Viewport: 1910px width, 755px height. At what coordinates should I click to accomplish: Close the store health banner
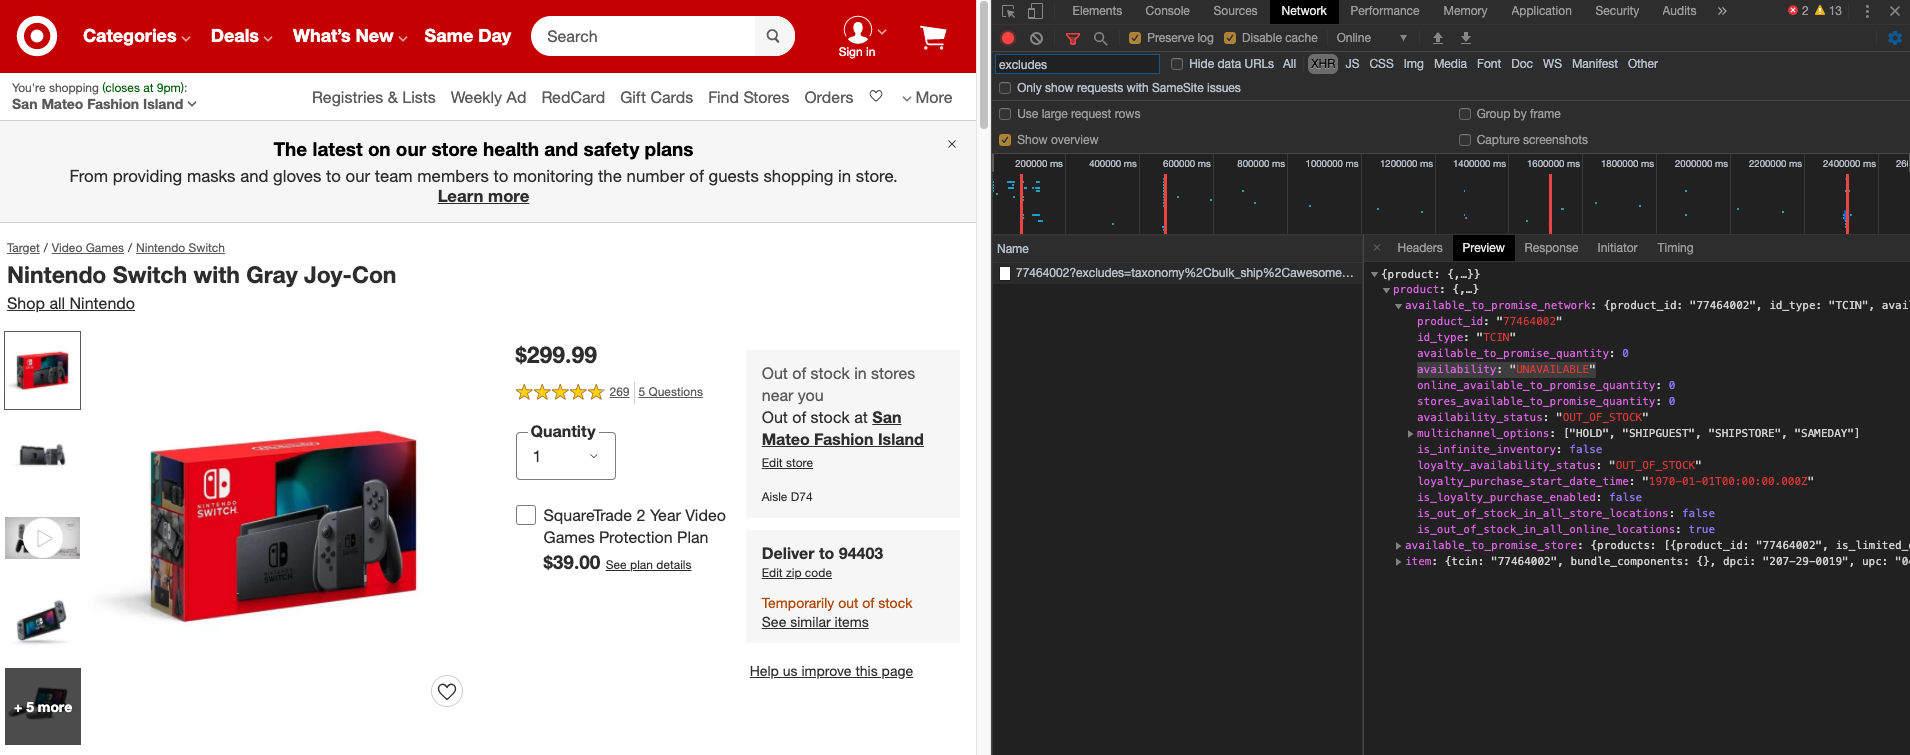[x=952, y=144]
